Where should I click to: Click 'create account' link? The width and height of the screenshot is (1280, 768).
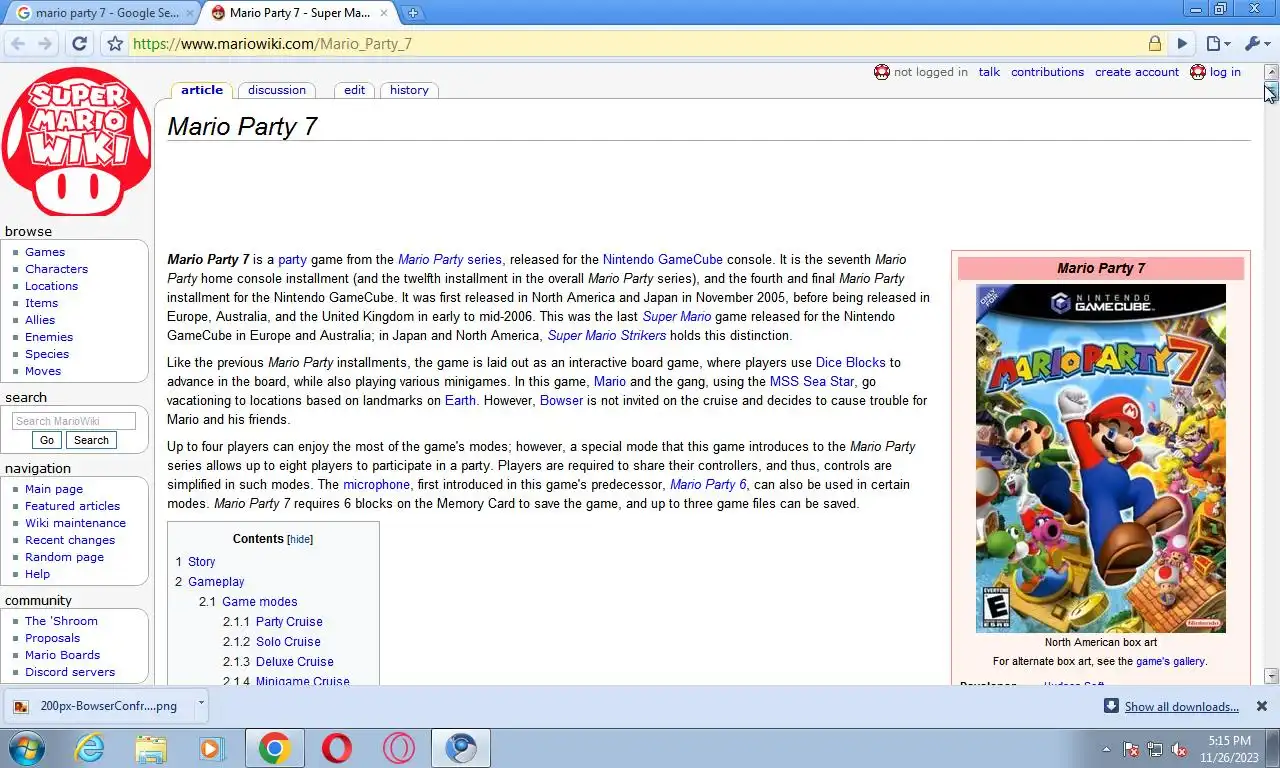click(1137, 72)
